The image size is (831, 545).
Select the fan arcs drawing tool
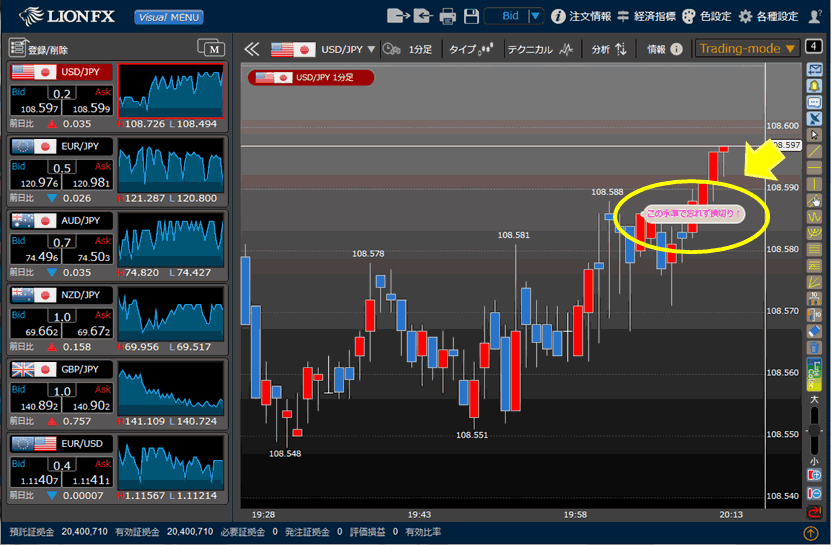(814, 233)
